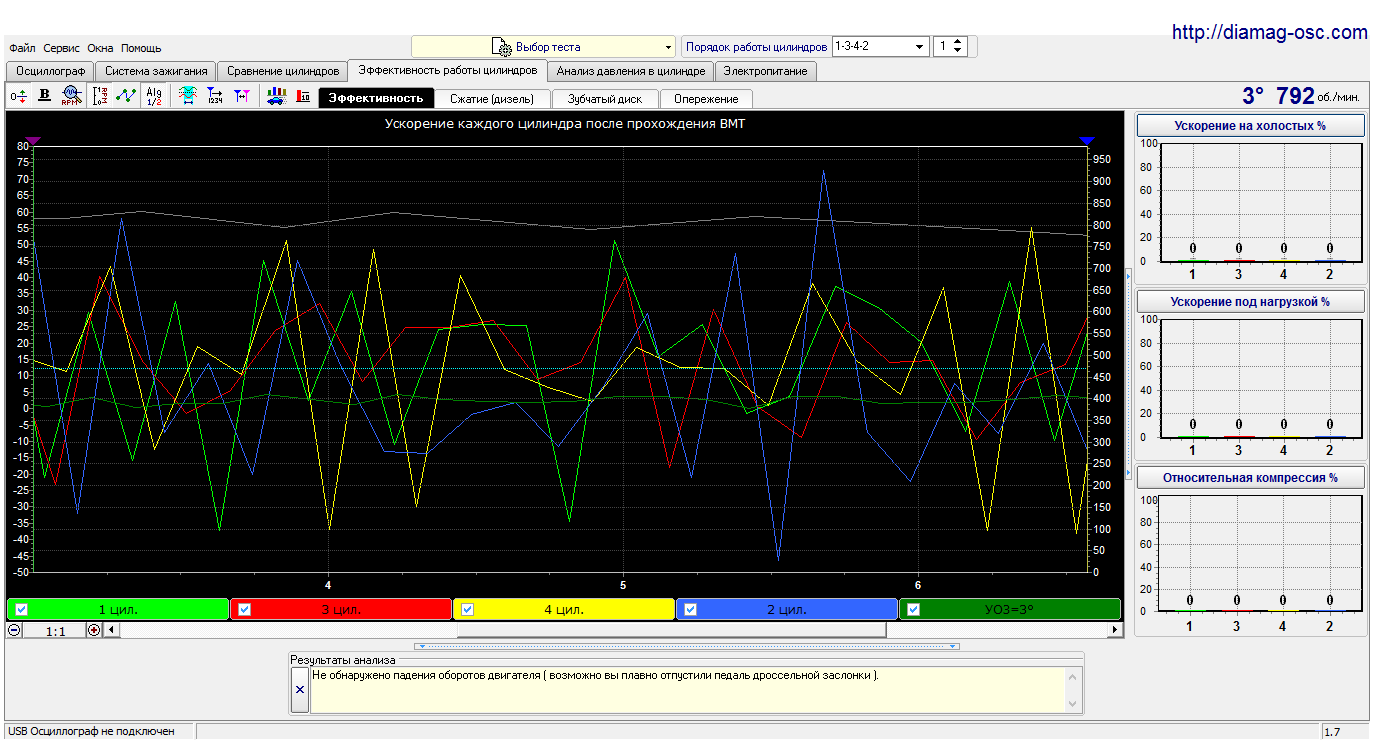Click the 1234 cylinder order marker icon
Image resolution: width=1382 pixels, height=744 pixels.
click(214, 96)
